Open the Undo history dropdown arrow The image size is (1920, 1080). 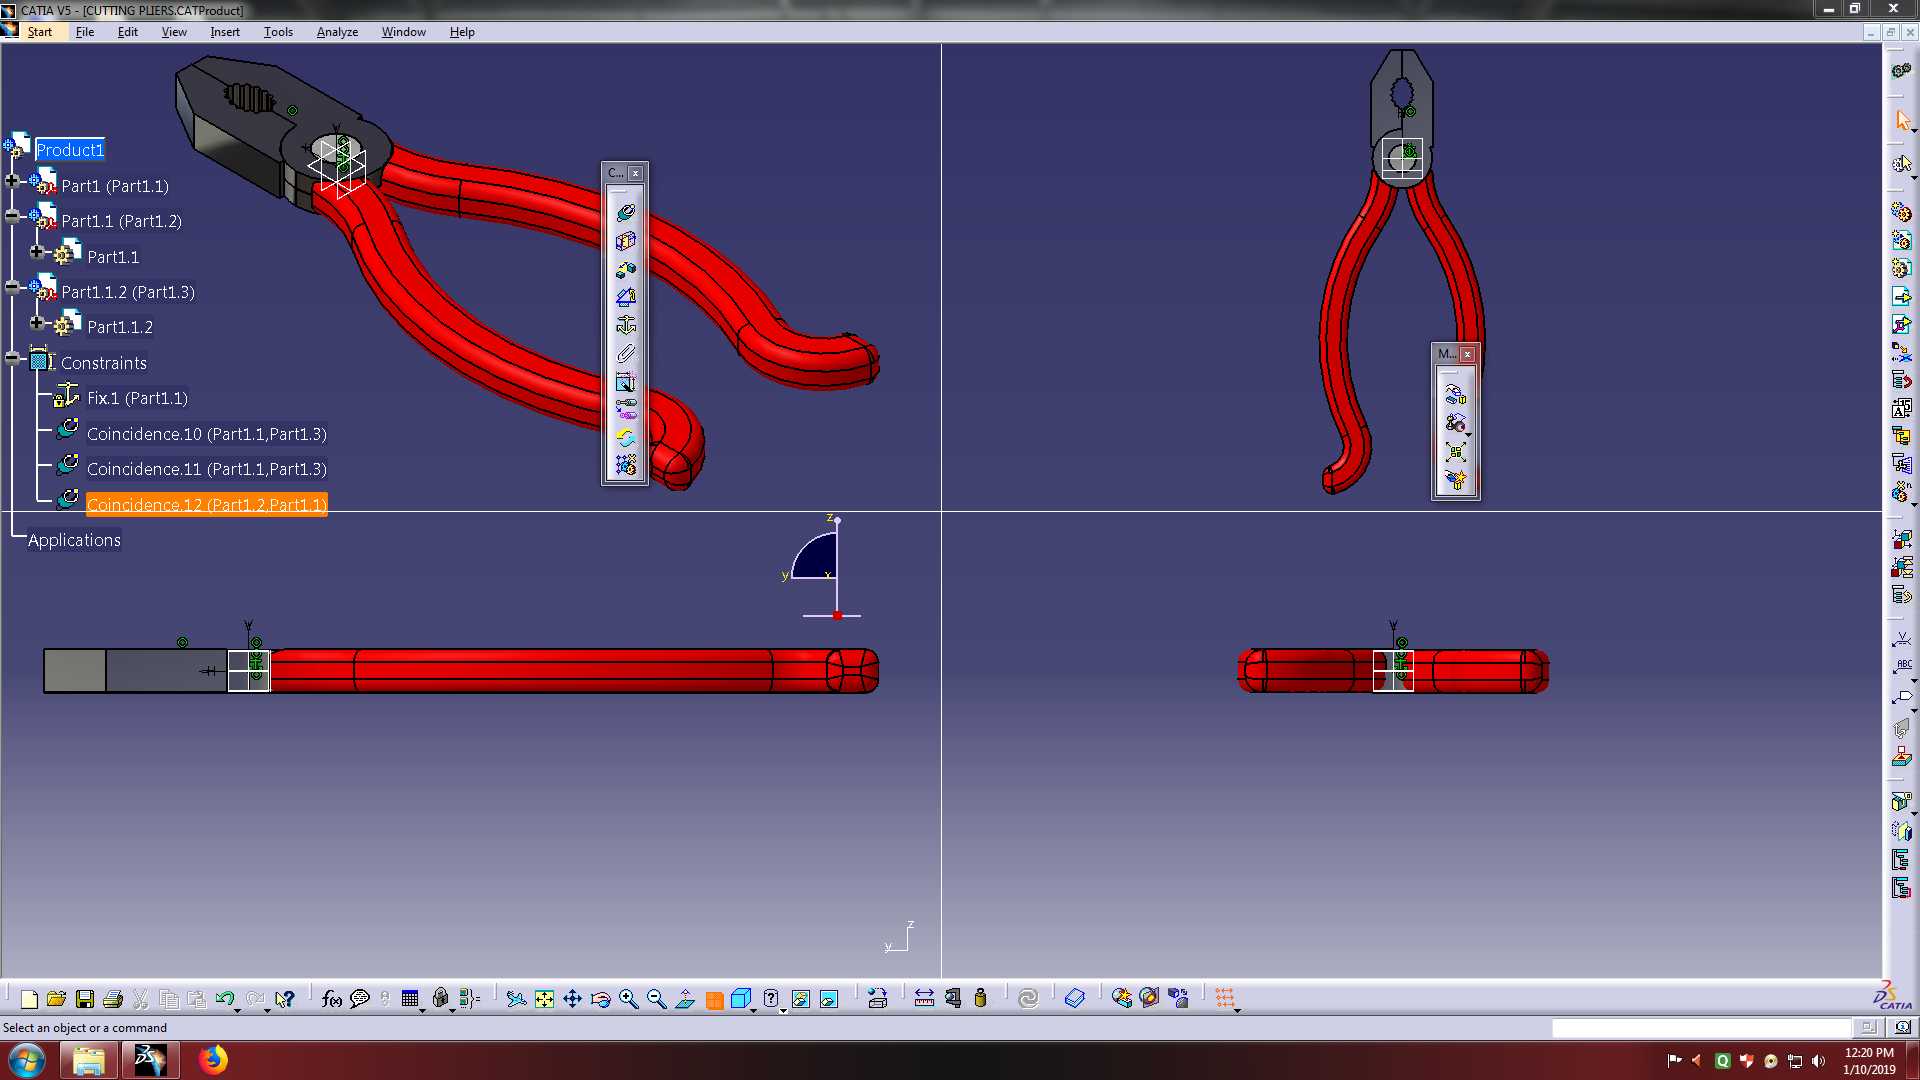pyautogui.click(x=237, y=1010)
